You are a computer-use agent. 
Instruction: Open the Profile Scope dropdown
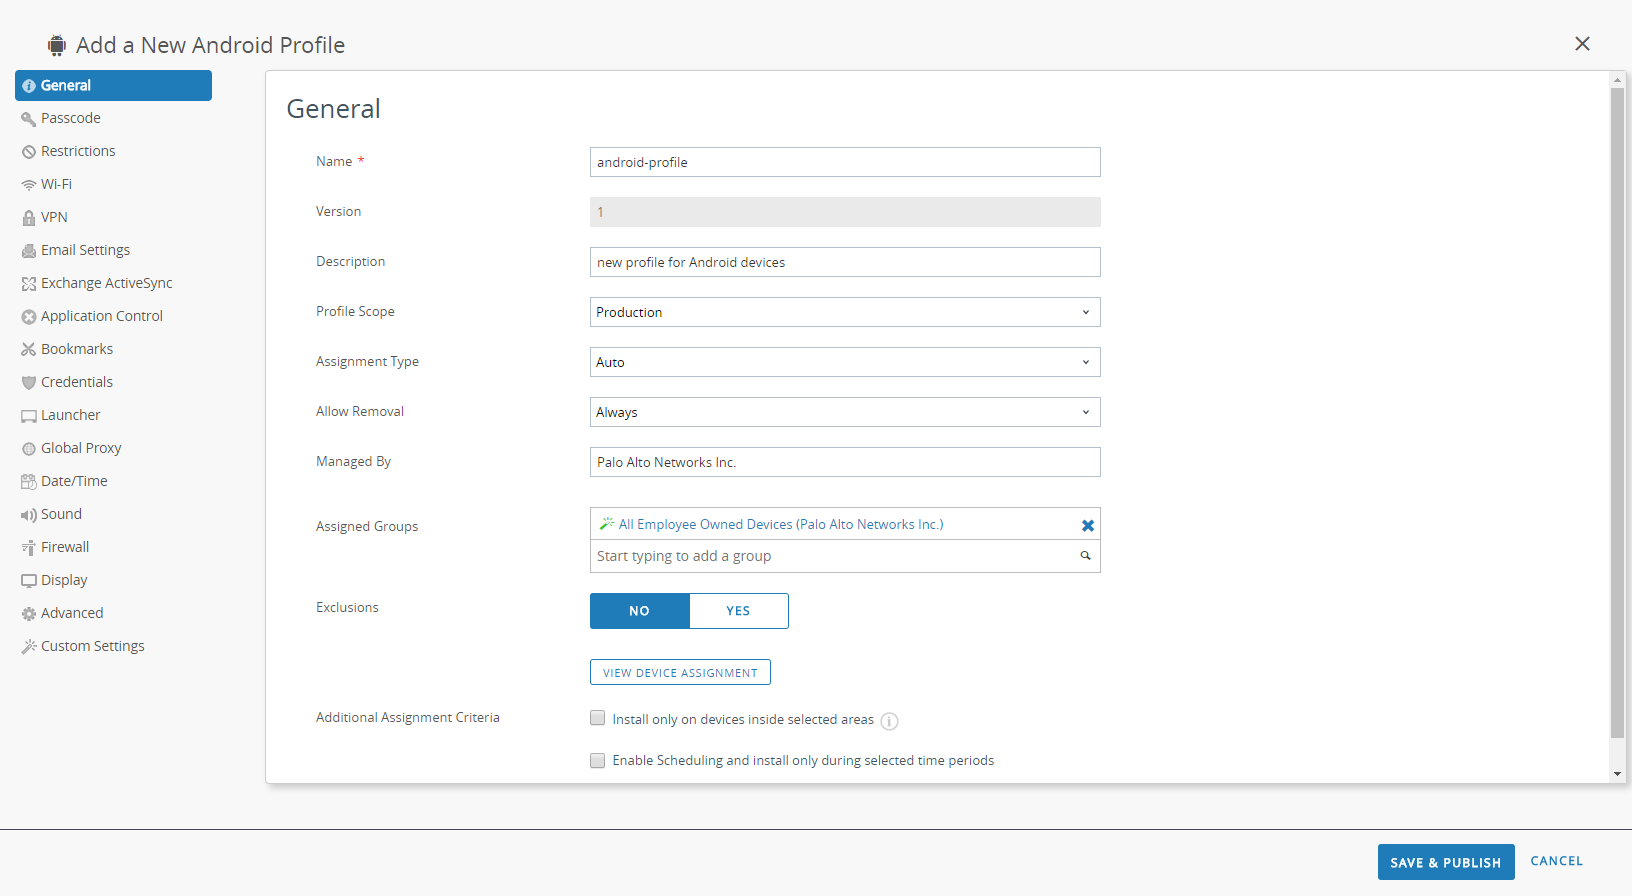845,312
